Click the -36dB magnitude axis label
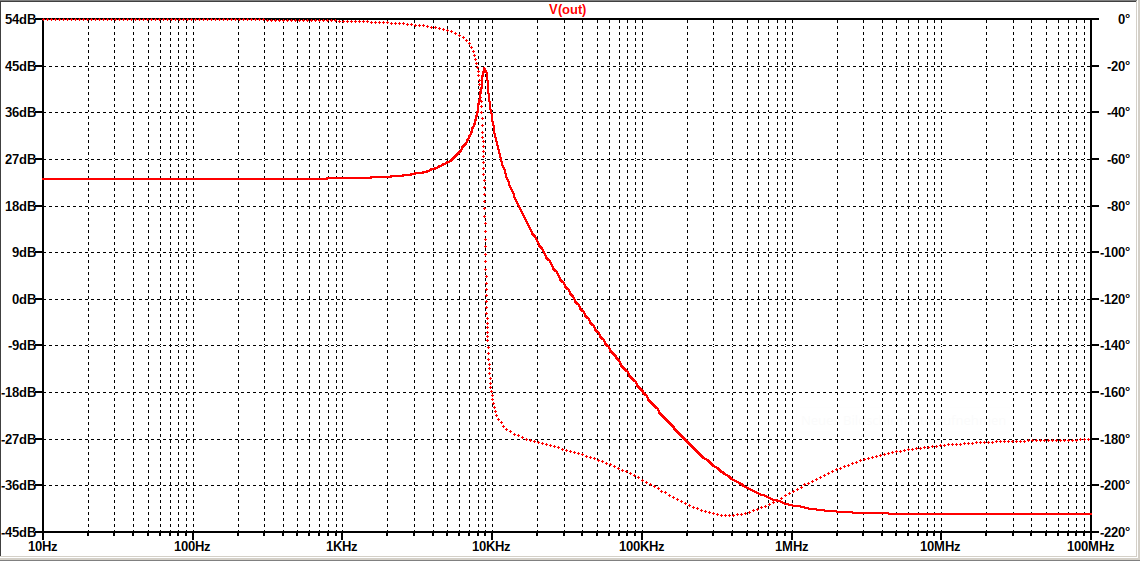 (17, 485)
